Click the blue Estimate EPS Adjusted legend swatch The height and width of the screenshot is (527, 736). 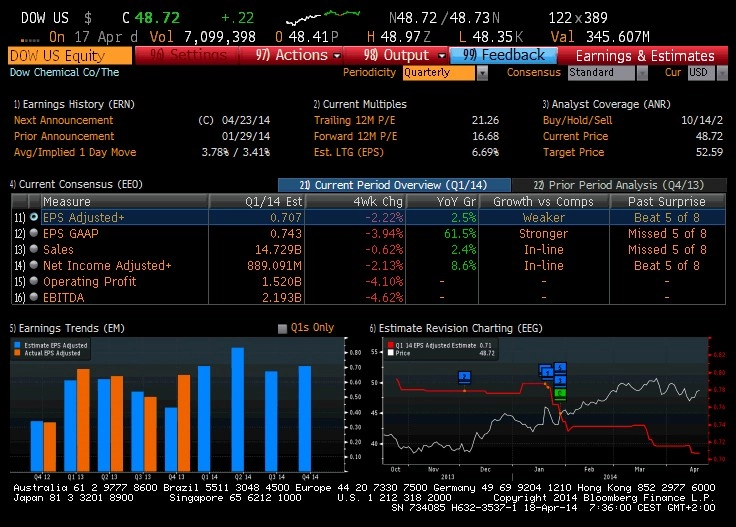click(x=17, y=345)
